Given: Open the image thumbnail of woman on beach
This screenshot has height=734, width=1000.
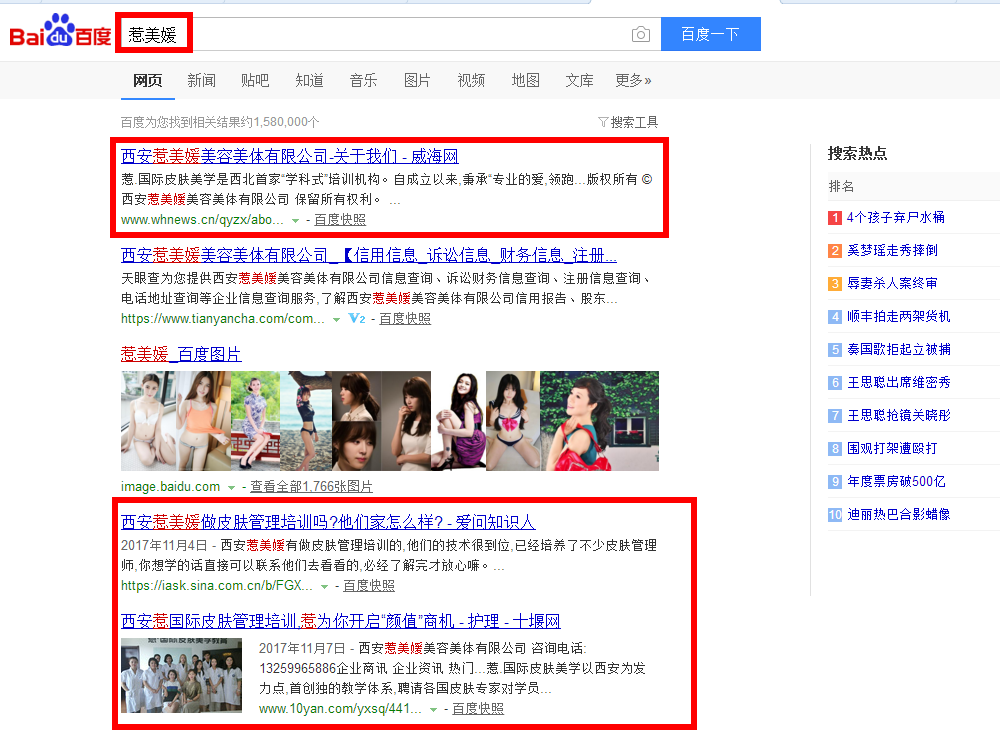Looking at the screenshot, I should [306, 421].
